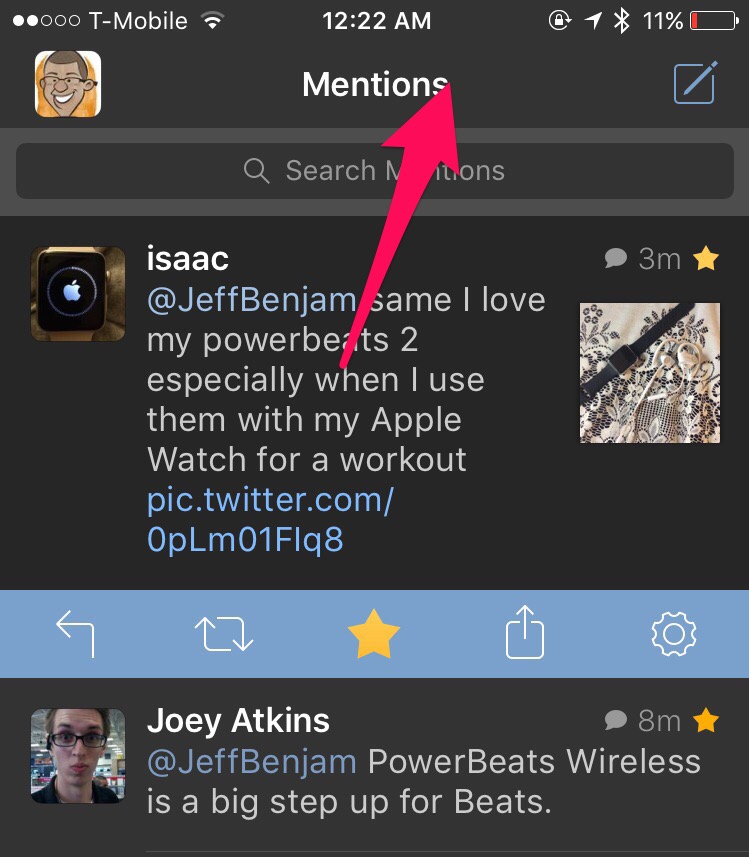The height and width of the screenshot is (857, 749).
Task: Retweet isaac's tweet
Action: coord(224,633)
